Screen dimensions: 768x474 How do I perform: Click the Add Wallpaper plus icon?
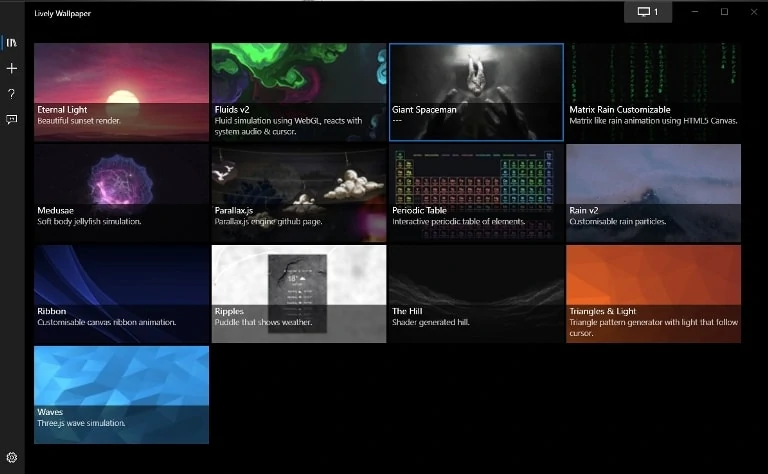(x=12, y=68)
